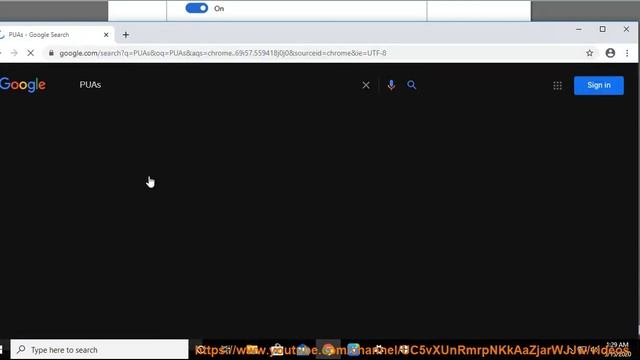The image size is (640, 360).
Task: Open the Google apps grid
Action: tap(558, 85)
